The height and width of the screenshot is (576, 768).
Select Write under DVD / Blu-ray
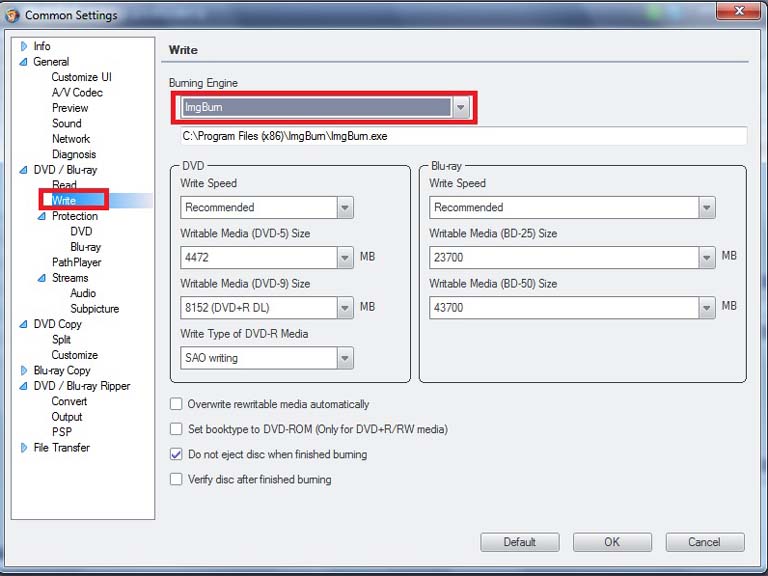pyautogui.click(x=64, y=200)
